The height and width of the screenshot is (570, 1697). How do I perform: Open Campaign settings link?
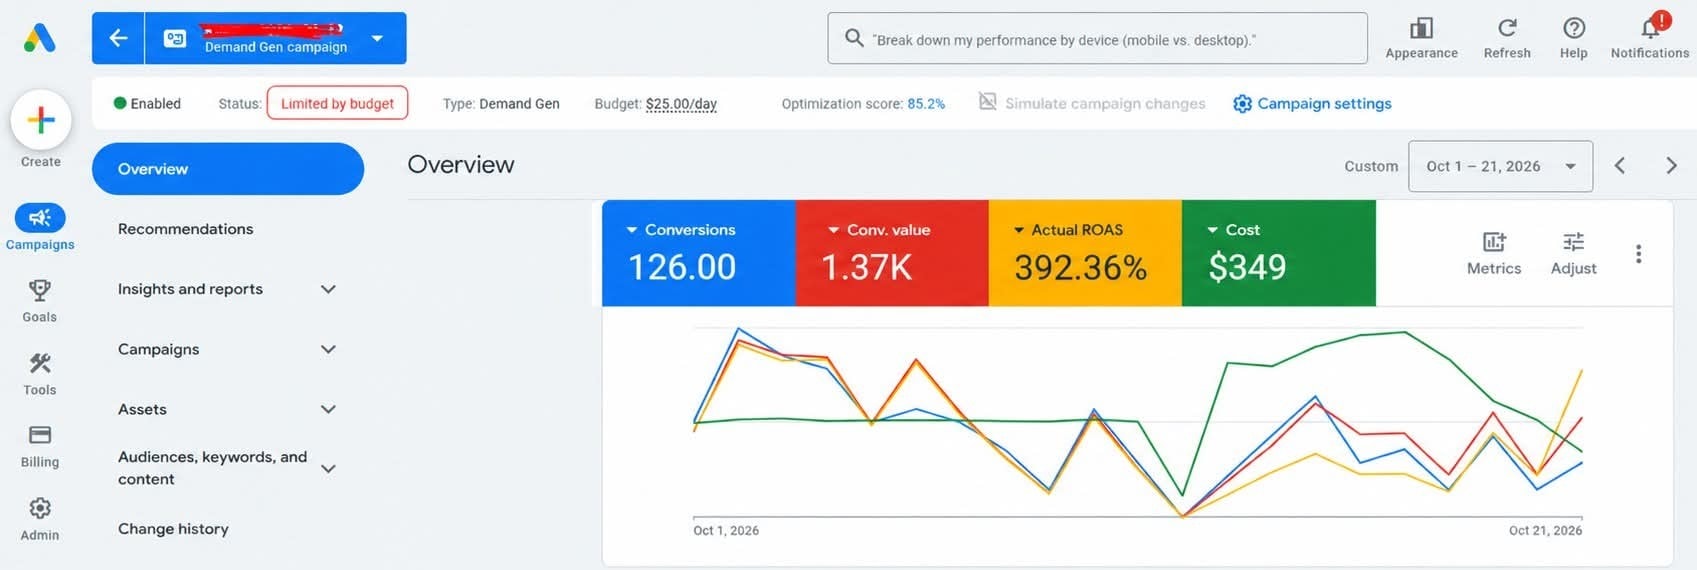click(1312, 103)
